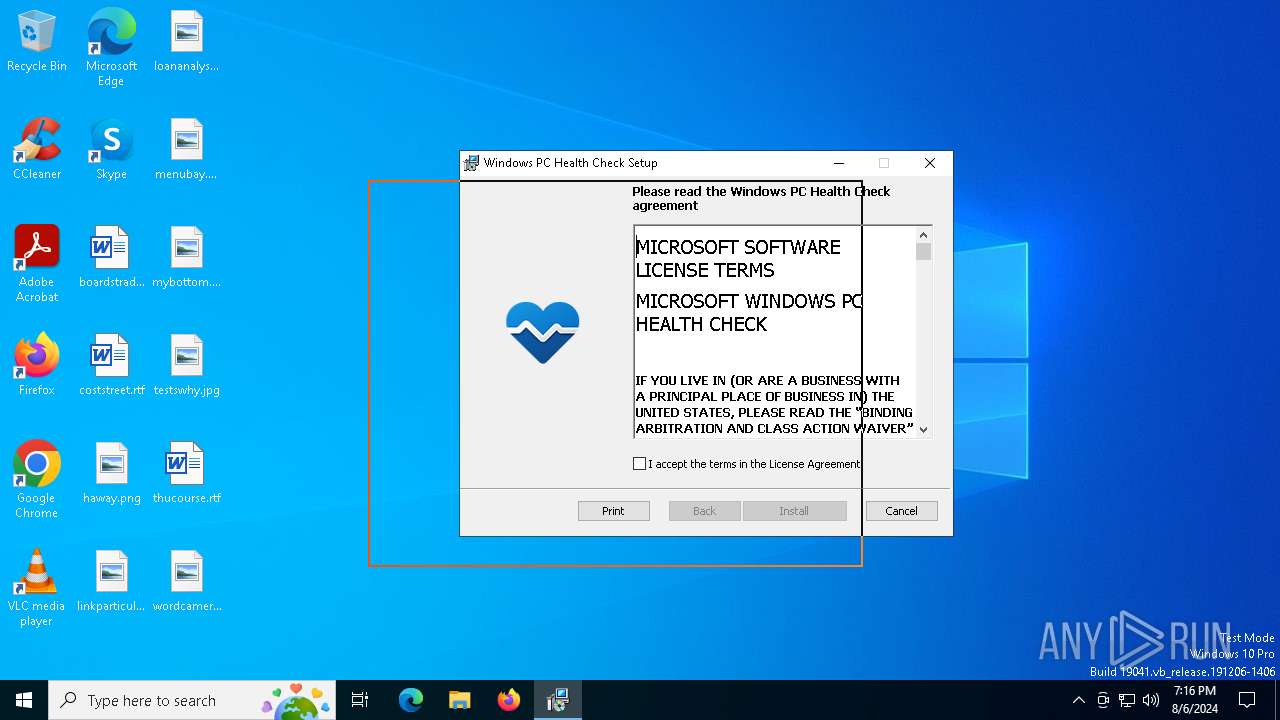This screenshot has width=1280, height=720.
Task: Click the "Please read the Windows PC Health Check agreement" text
Action: 761,198
